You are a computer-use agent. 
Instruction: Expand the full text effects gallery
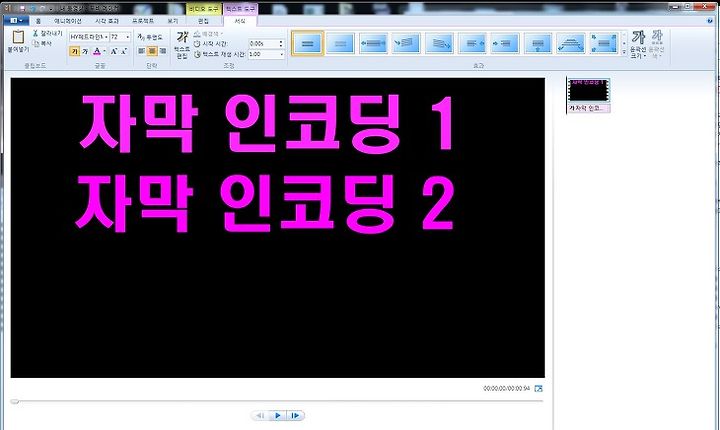624,52
